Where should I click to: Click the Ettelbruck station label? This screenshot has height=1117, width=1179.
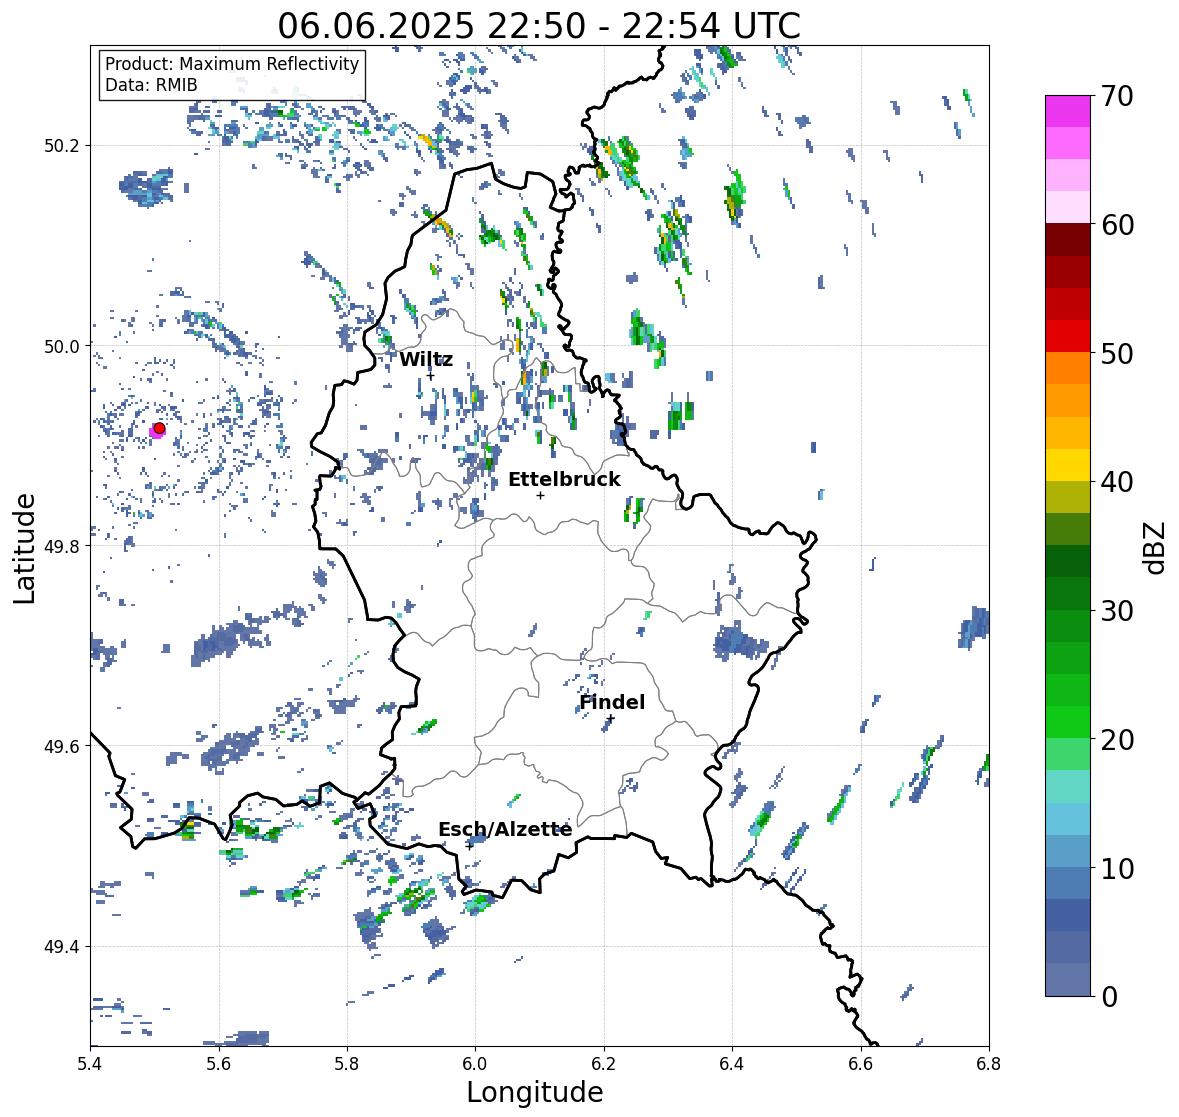pyautogui.click(x=564, y=479)
